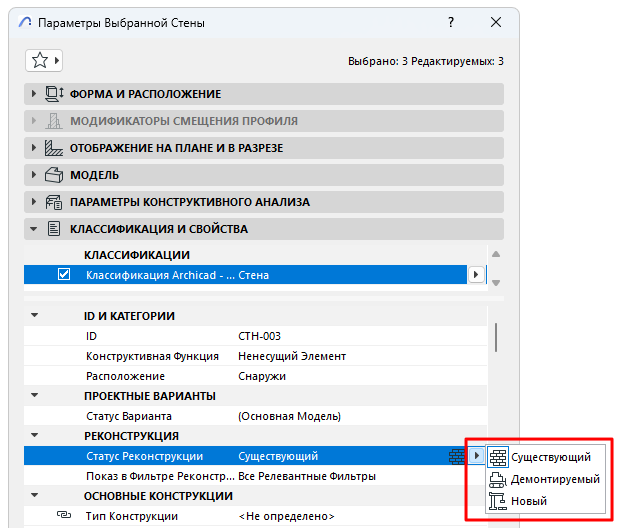
Task: Click the floor plan and section display icon
Action: click(54, 148)
